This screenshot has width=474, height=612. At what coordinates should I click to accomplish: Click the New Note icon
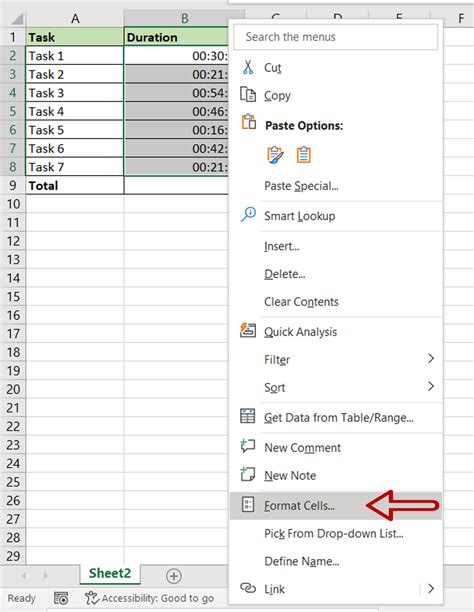point(248,474)
